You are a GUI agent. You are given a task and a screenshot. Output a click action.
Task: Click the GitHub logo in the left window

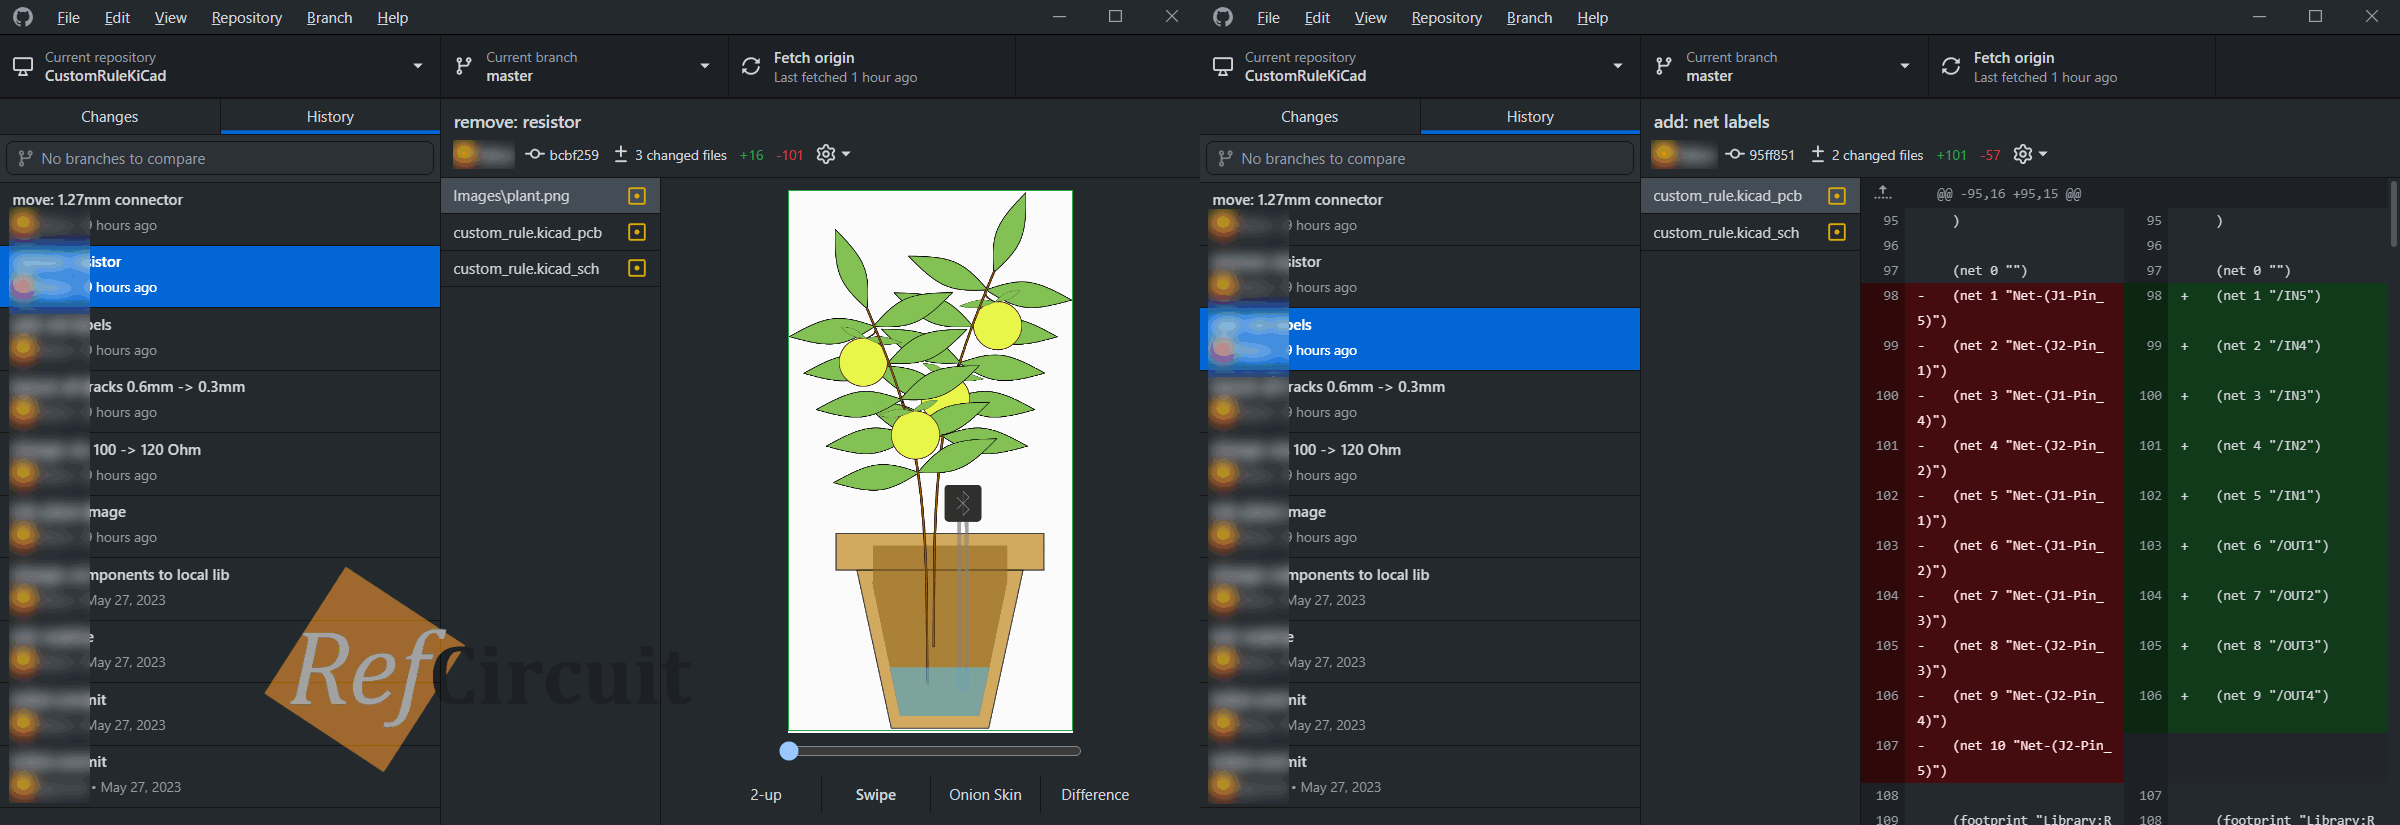click(x=22, y=17)
